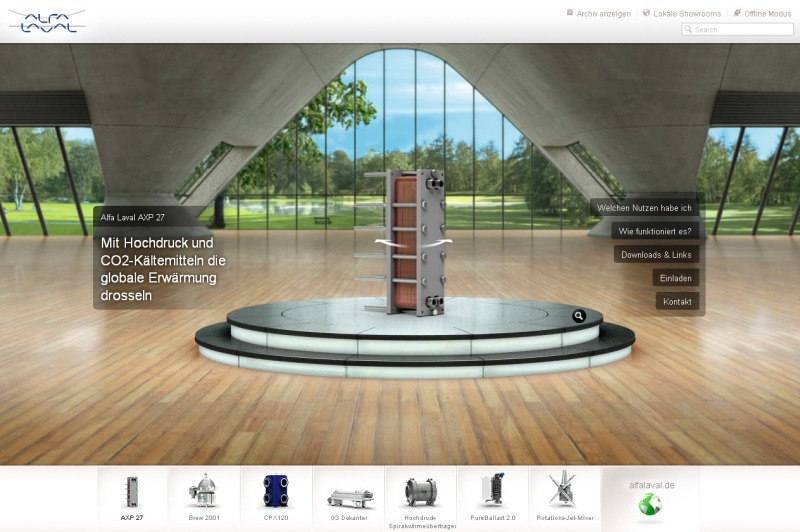The image size is (800, 532).
Task: Select the Hochdruck-Spiralwärmeübertrager thumbnail
Action: coord(421,492)
